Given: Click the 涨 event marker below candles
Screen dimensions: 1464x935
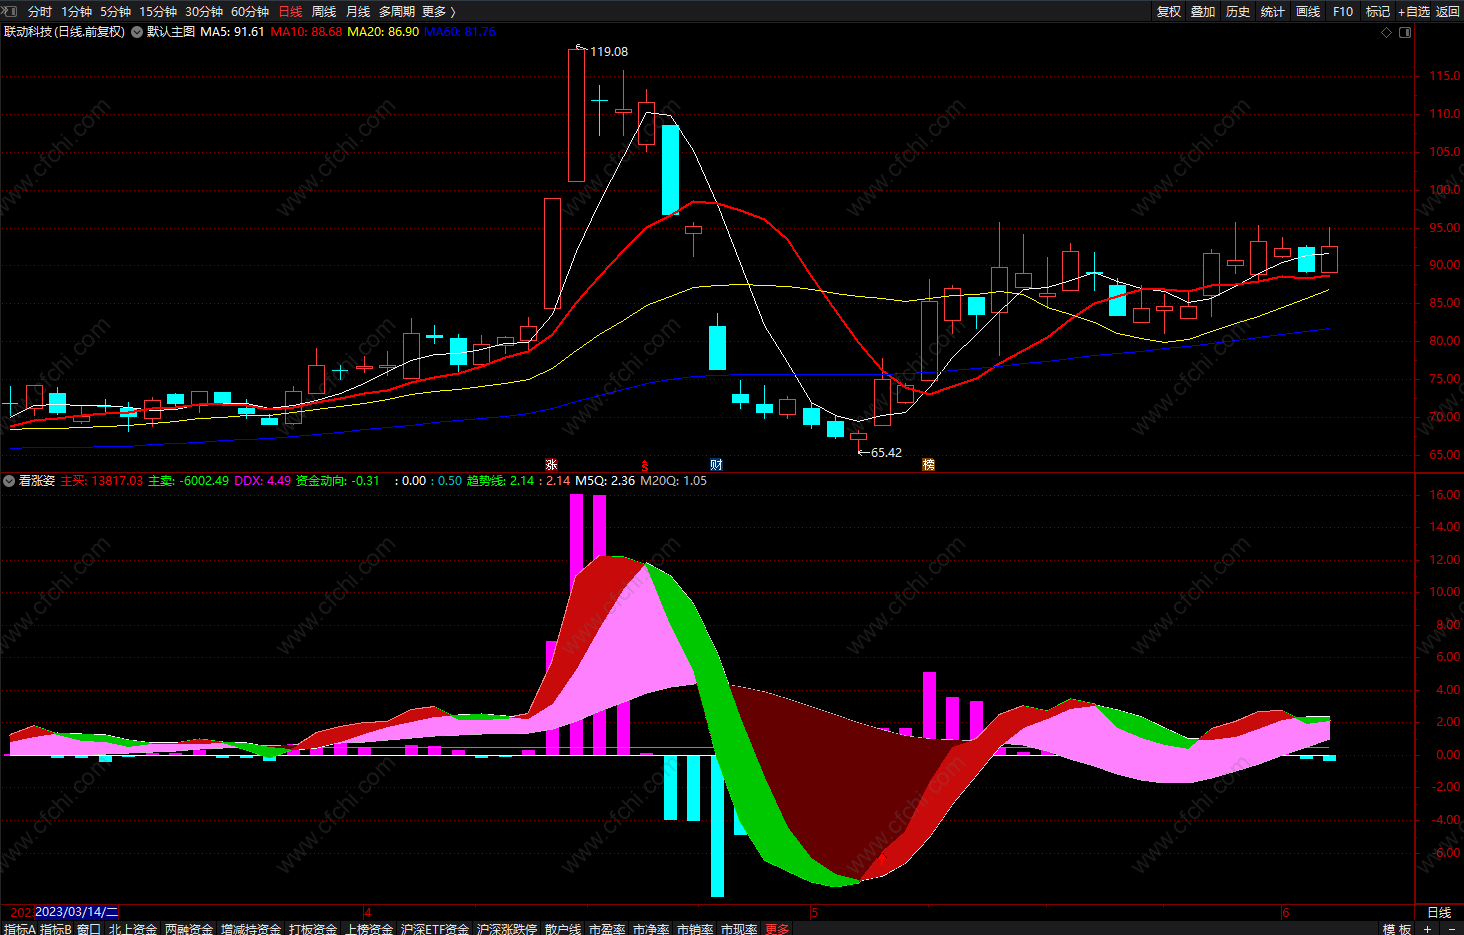Looking at the screenshot, I should point(551,465).
